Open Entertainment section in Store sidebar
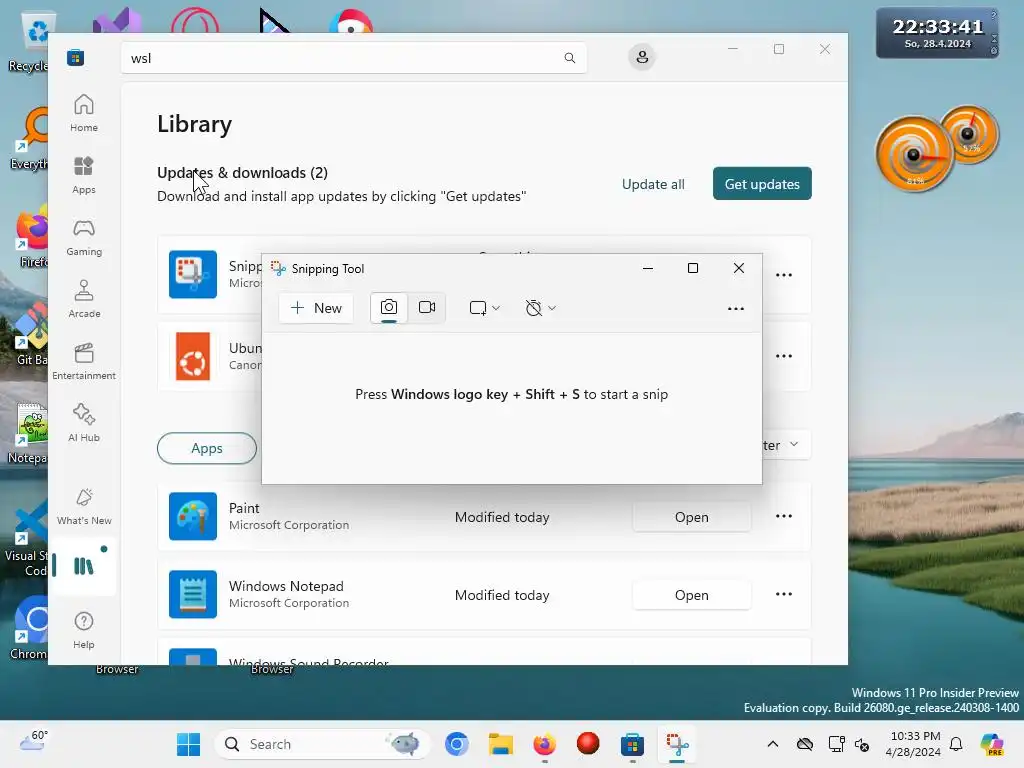The image size is (1024, 768). tap(84, 361)
